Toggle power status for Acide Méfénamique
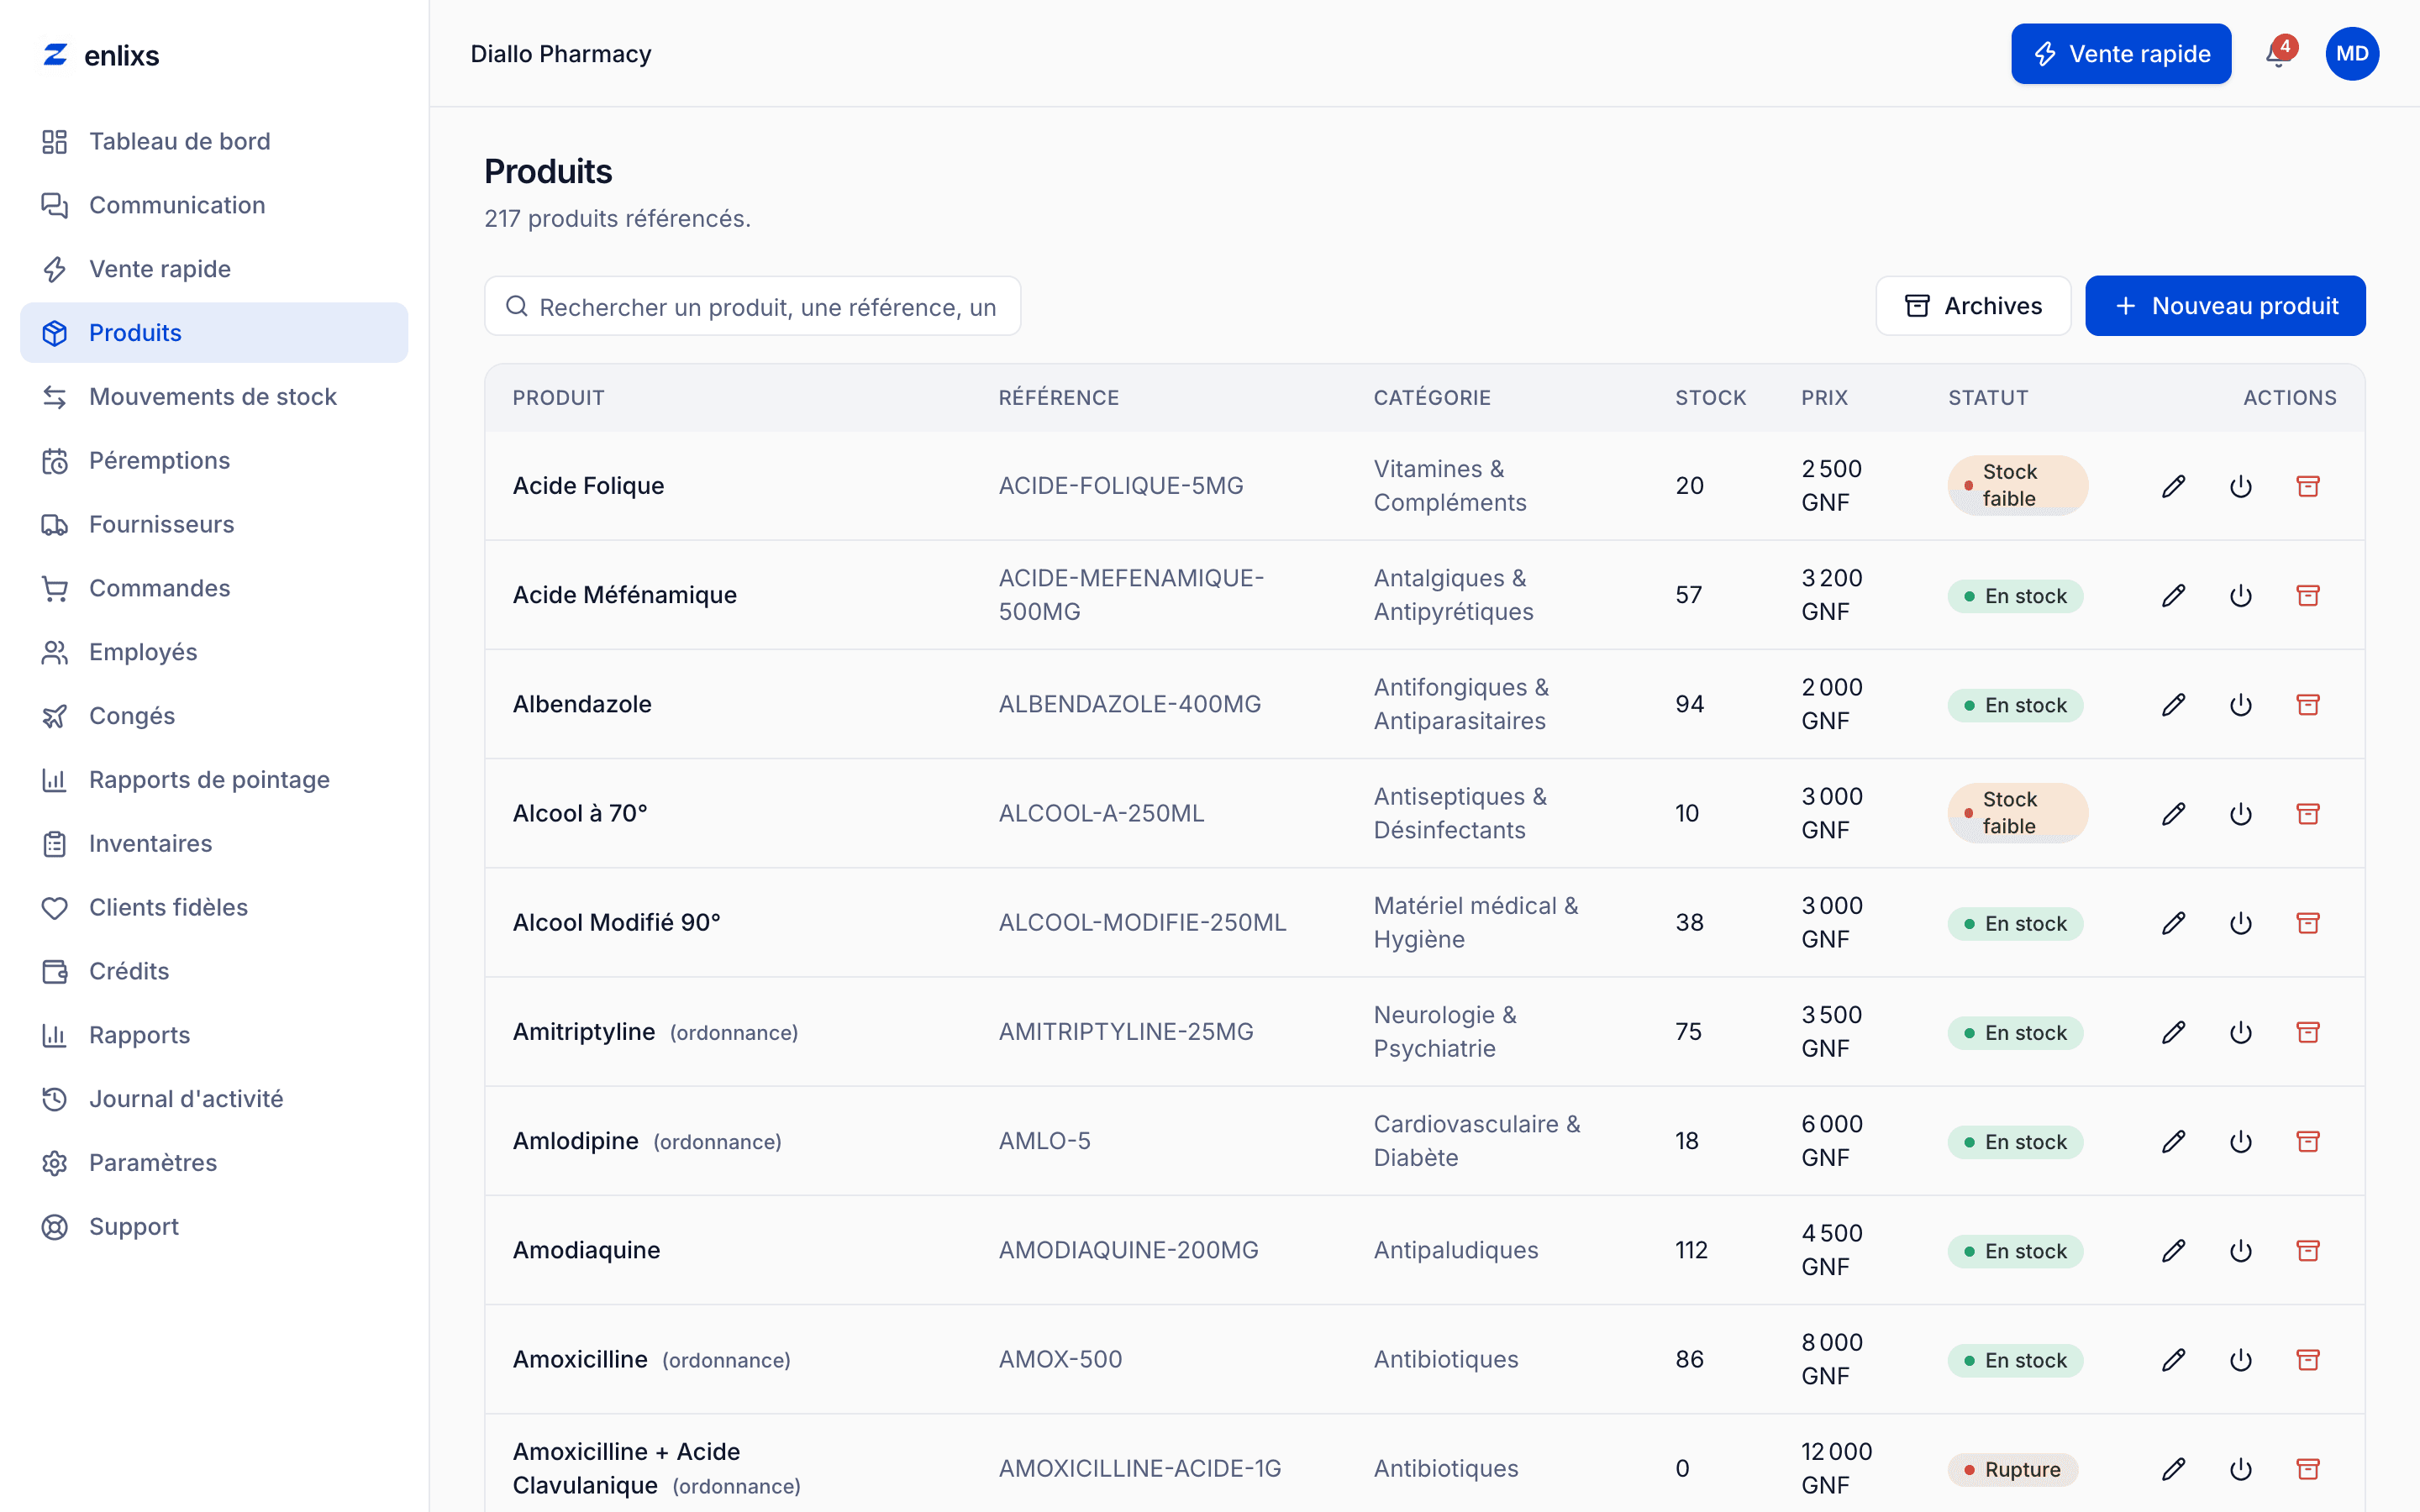Screen dimensions: 2420x1512 2241,596
